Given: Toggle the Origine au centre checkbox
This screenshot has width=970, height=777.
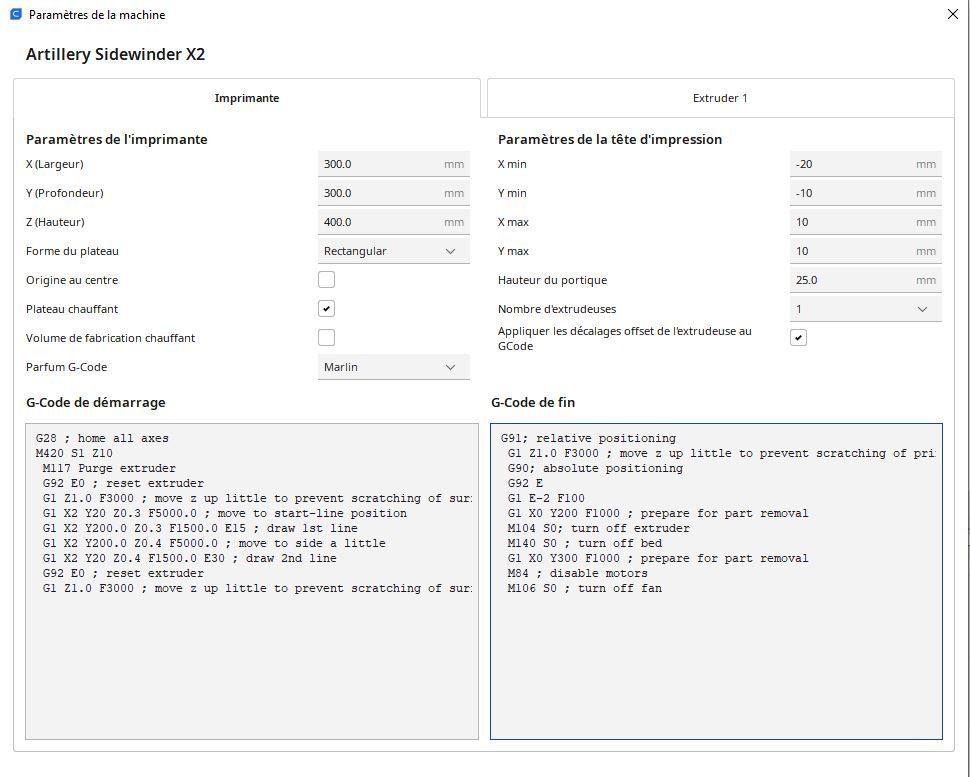Looking at the screenshot, I should point(327,280).
